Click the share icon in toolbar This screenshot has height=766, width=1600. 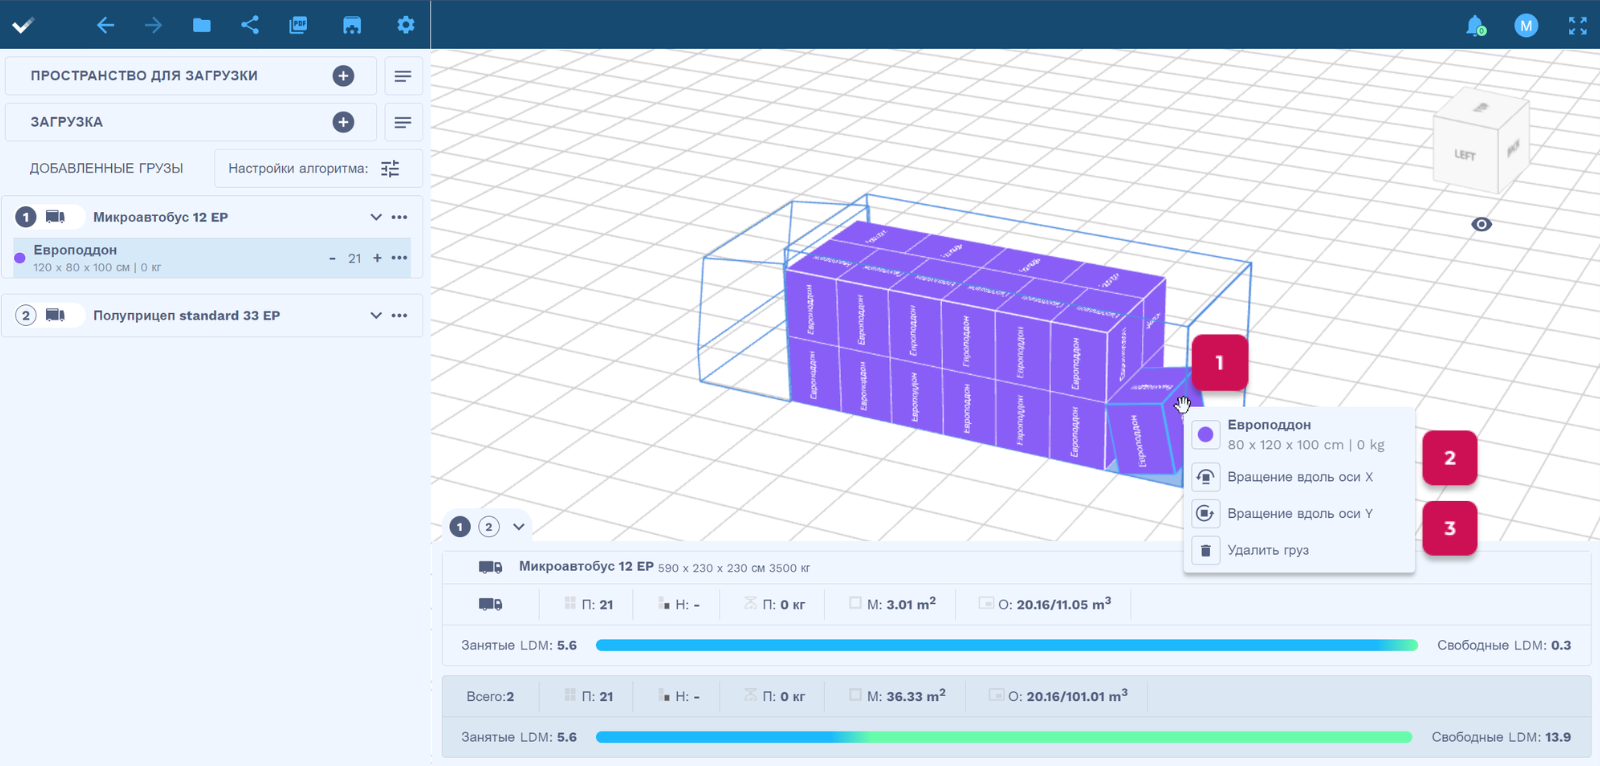(250, 25)
